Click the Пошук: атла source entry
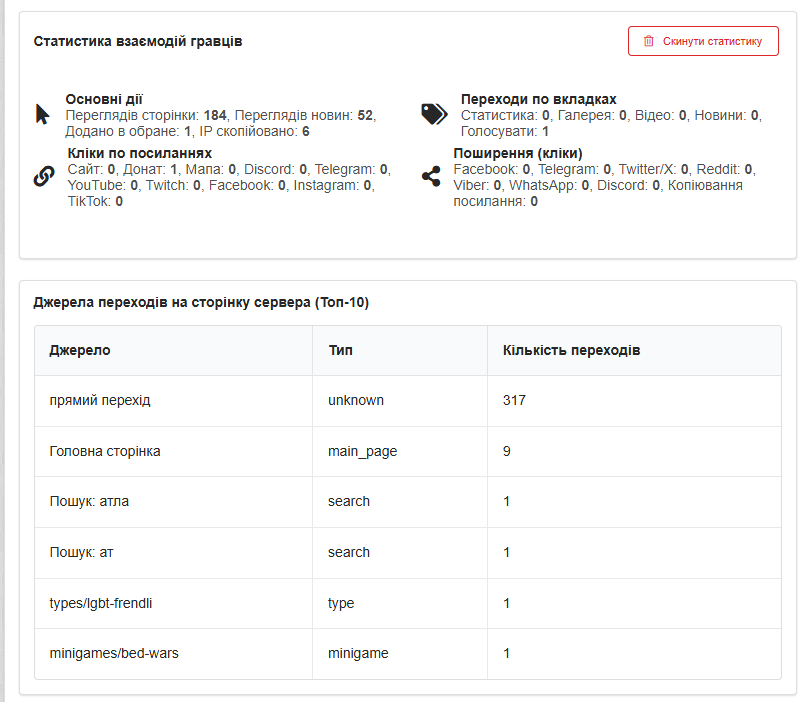Screen dimensions: 811x702 pyautogui.click(x=89, y=501)
